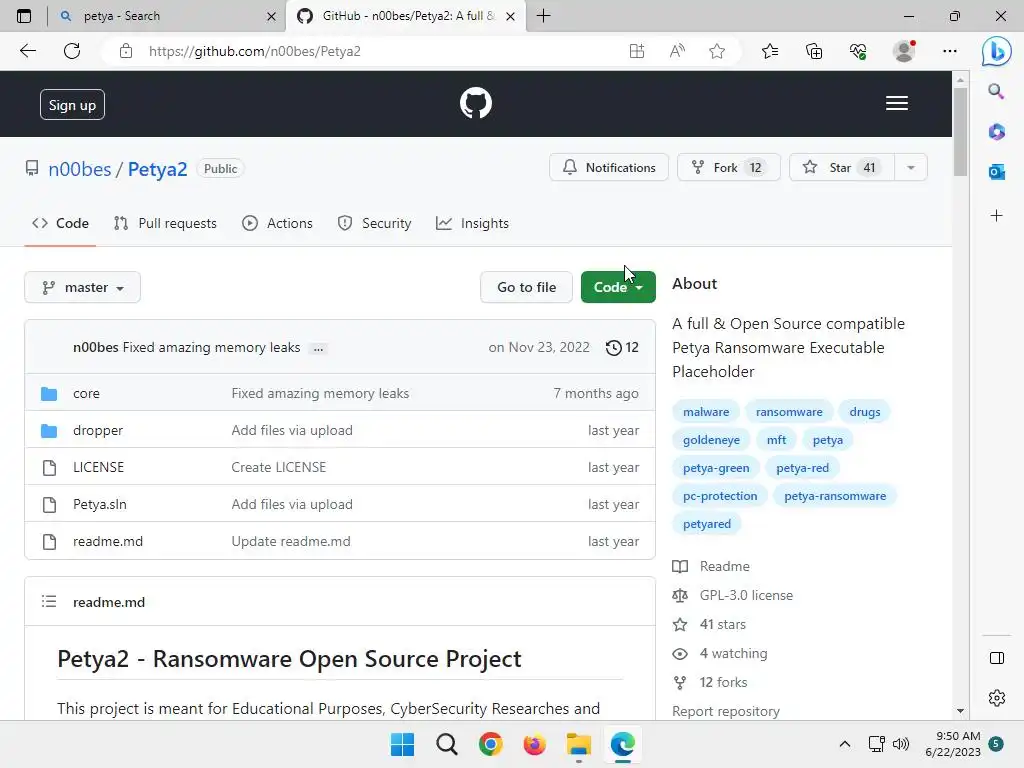Refresh the current page
The image size is (1024, 768).
click(72, 51)
